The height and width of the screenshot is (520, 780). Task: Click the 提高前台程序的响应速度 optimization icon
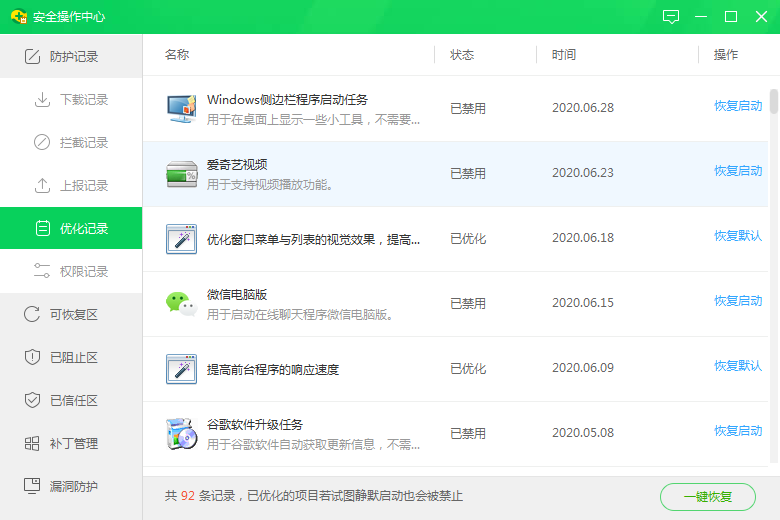pyautogui.click(x=181, y=369)
